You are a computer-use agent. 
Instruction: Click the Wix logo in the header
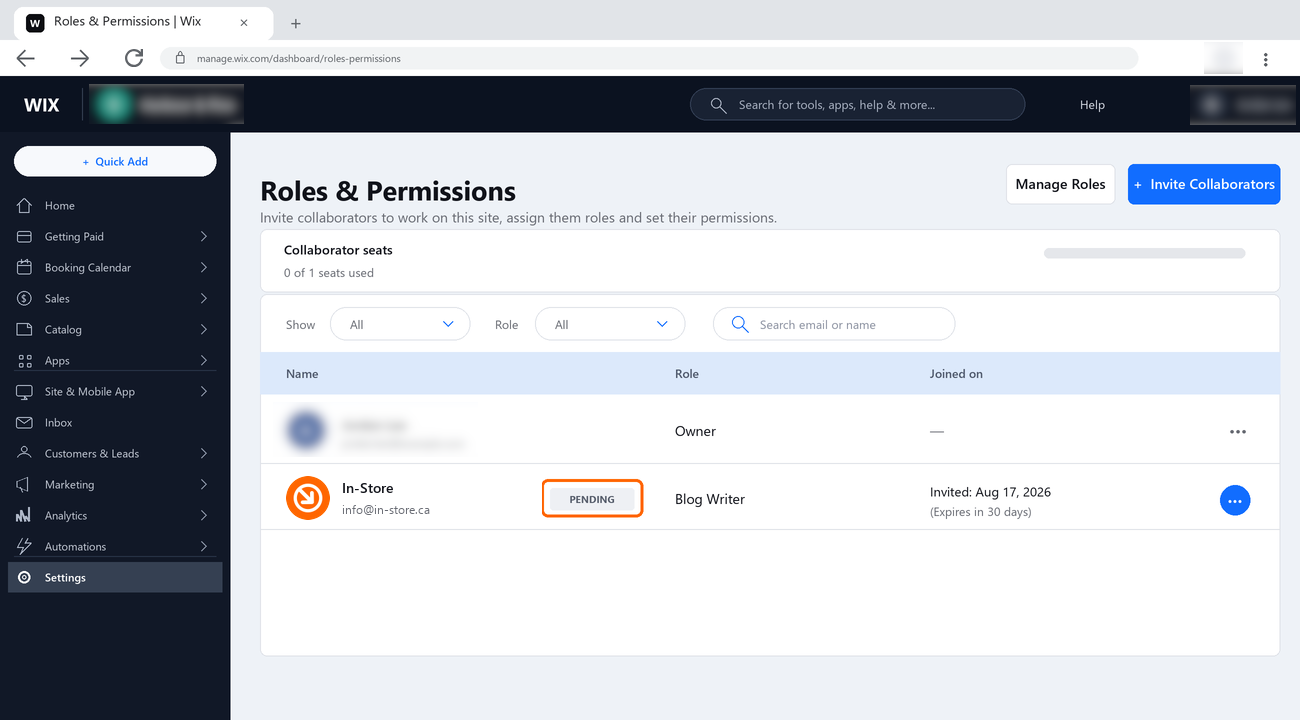(41, 105)
